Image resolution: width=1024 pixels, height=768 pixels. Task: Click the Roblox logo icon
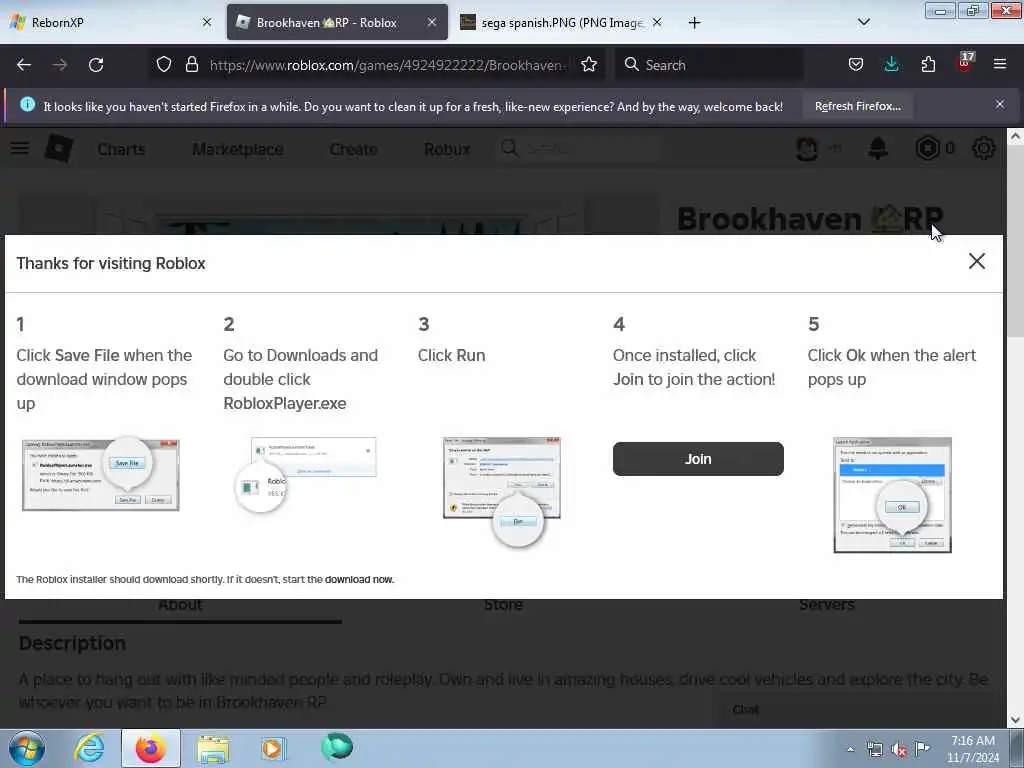(x=59, y=148)
